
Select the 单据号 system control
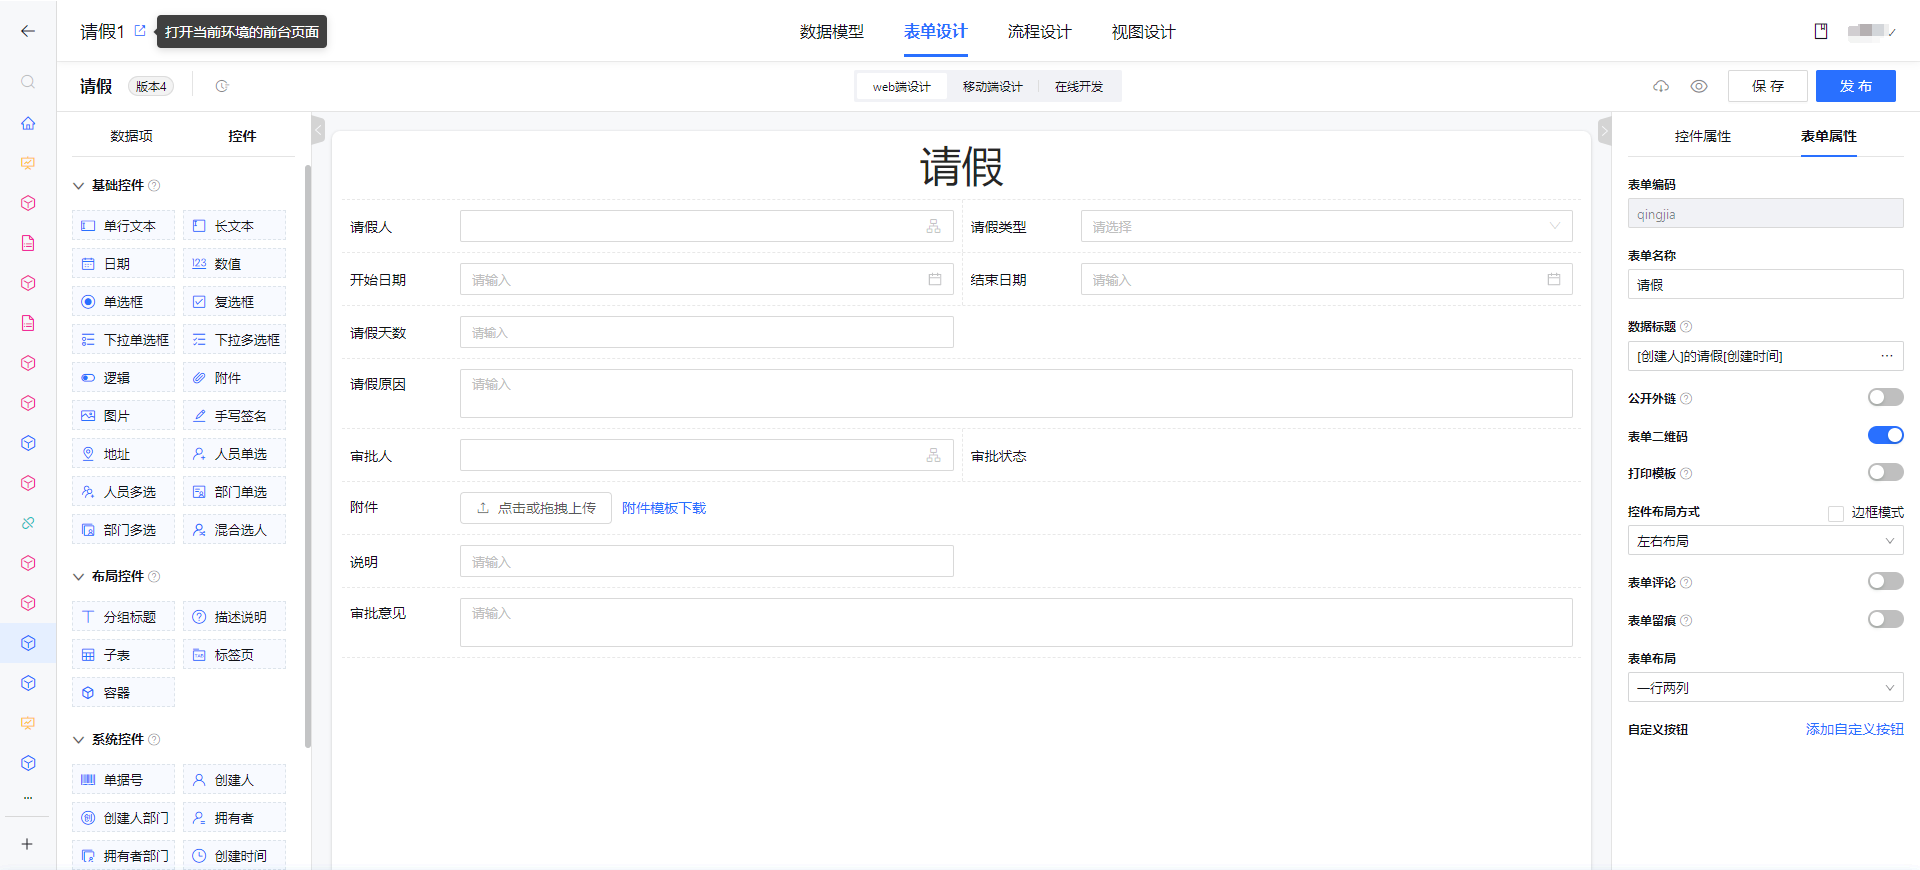[123, 780]
